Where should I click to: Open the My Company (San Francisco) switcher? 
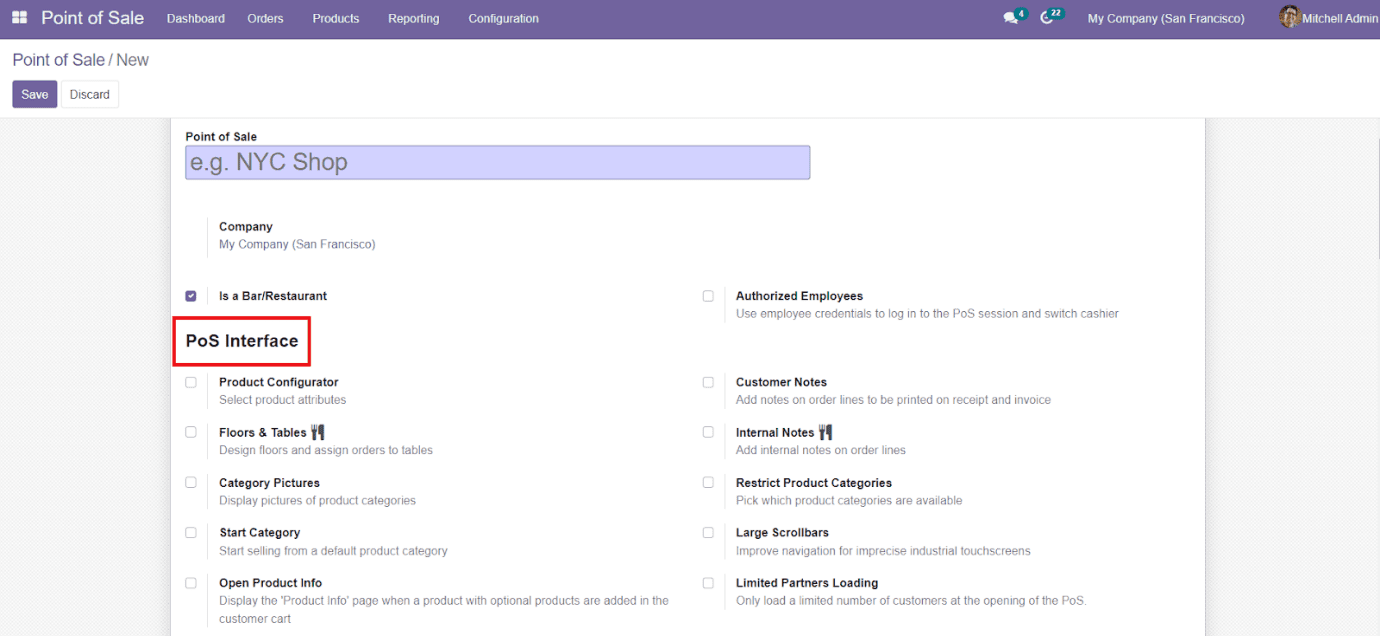tap(1166, 18)
